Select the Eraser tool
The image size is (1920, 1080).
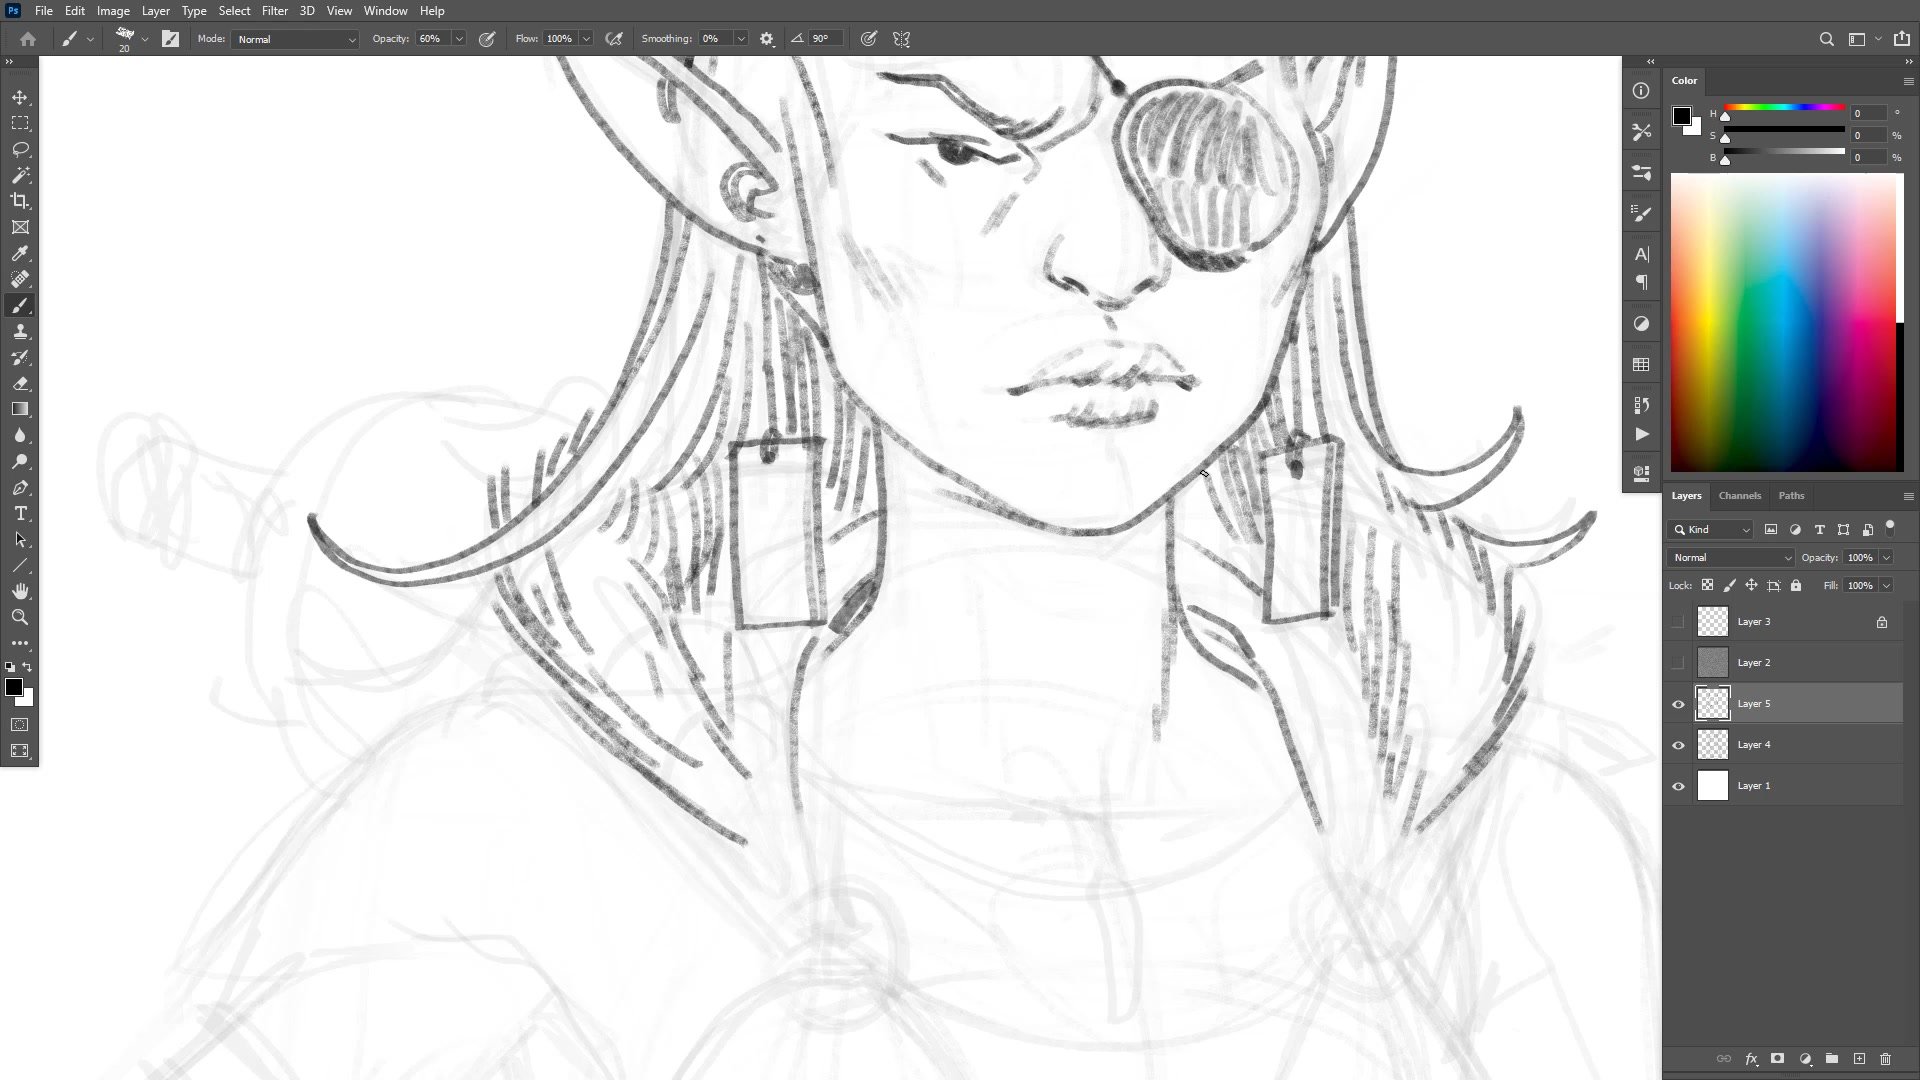pos(20,384)
